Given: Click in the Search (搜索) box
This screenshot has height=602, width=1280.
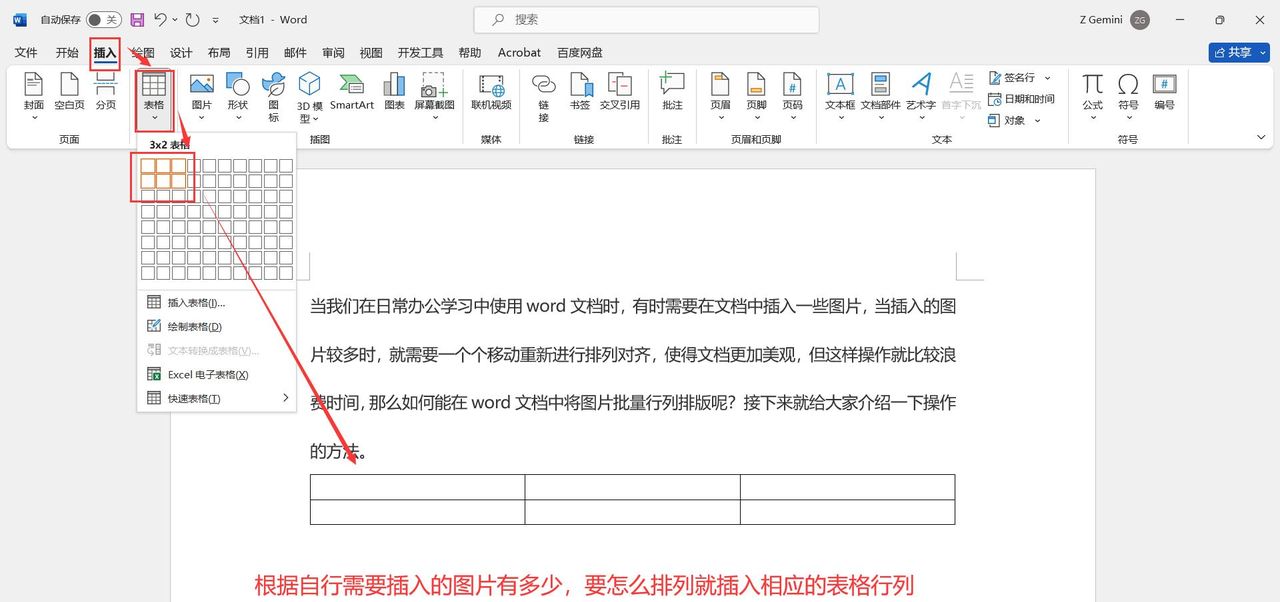Looking at the screenshot, I should 646,20.
